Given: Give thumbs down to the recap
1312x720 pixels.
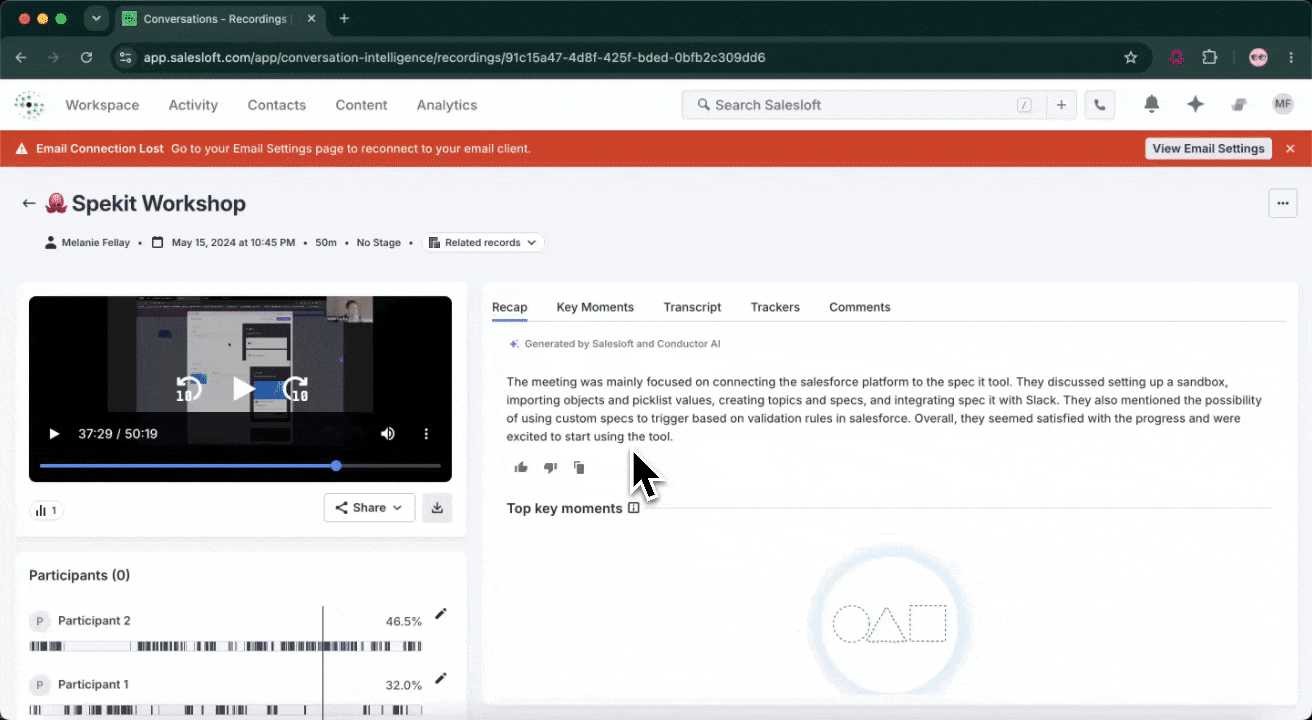Looking at the screenshot, I should pos(550,467).
